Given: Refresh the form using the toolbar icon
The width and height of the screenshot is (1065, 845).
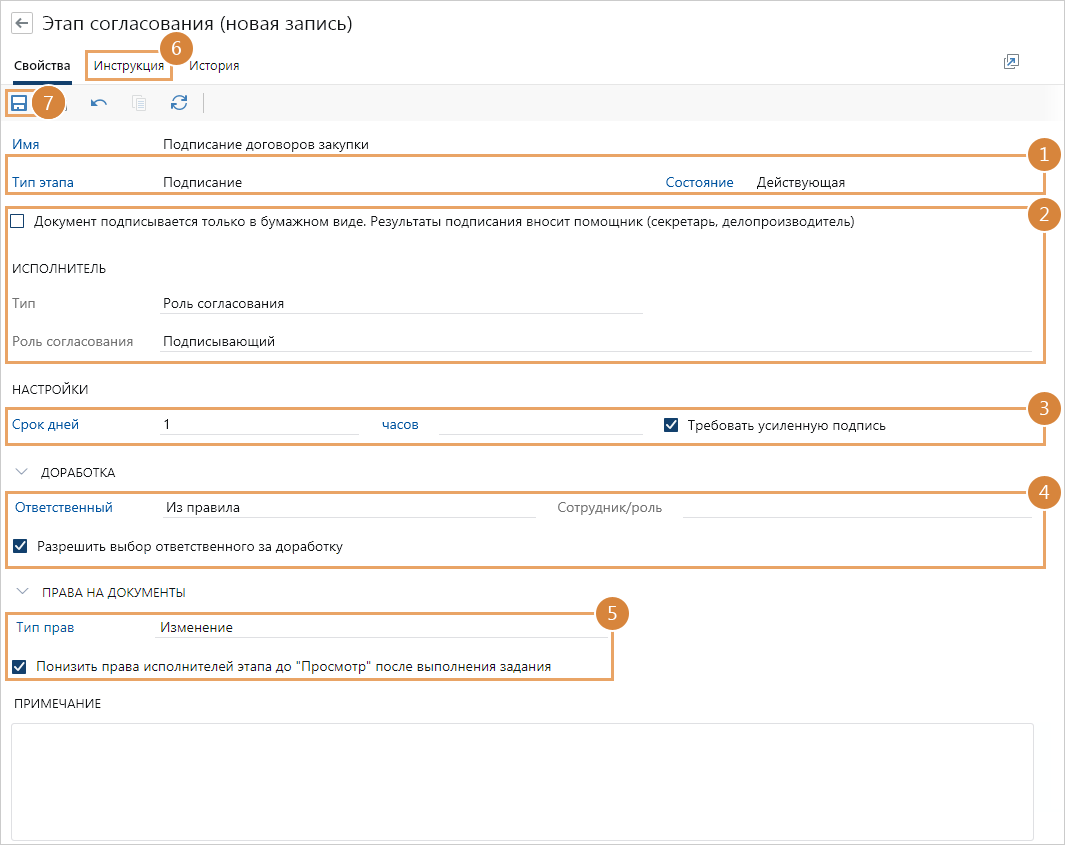Looking at the screenshot, I should coord(179,102).
